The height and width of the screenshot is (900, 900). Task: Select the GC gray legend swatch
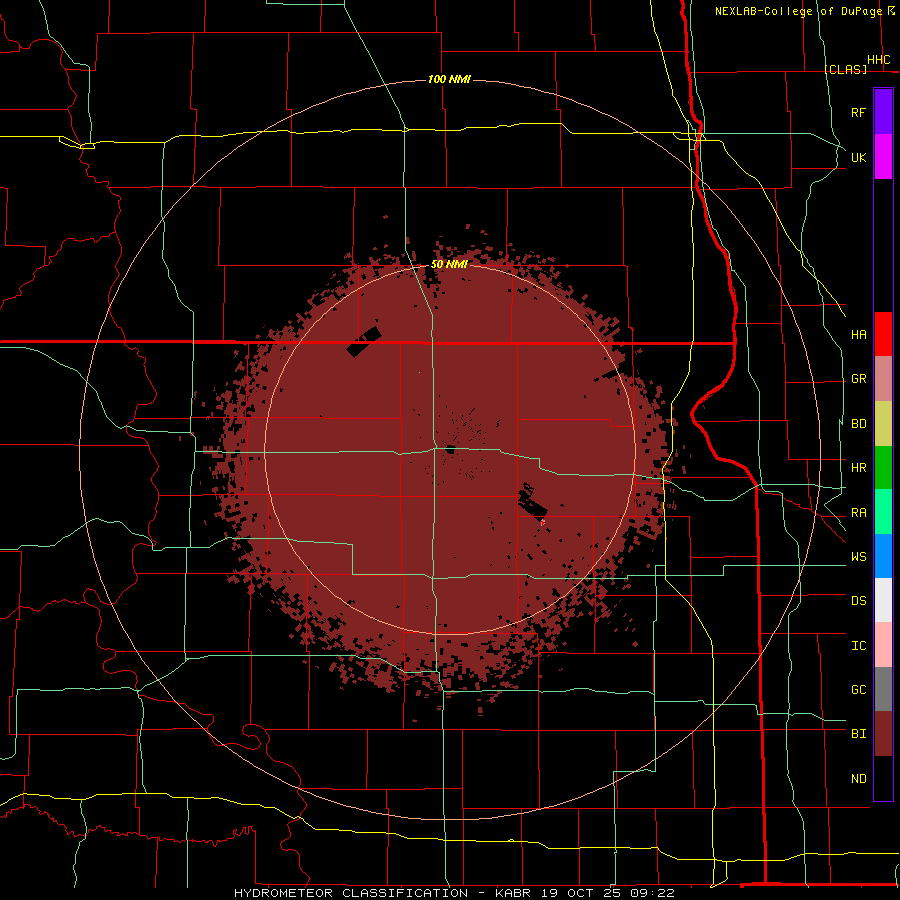(x=883, y=689)
